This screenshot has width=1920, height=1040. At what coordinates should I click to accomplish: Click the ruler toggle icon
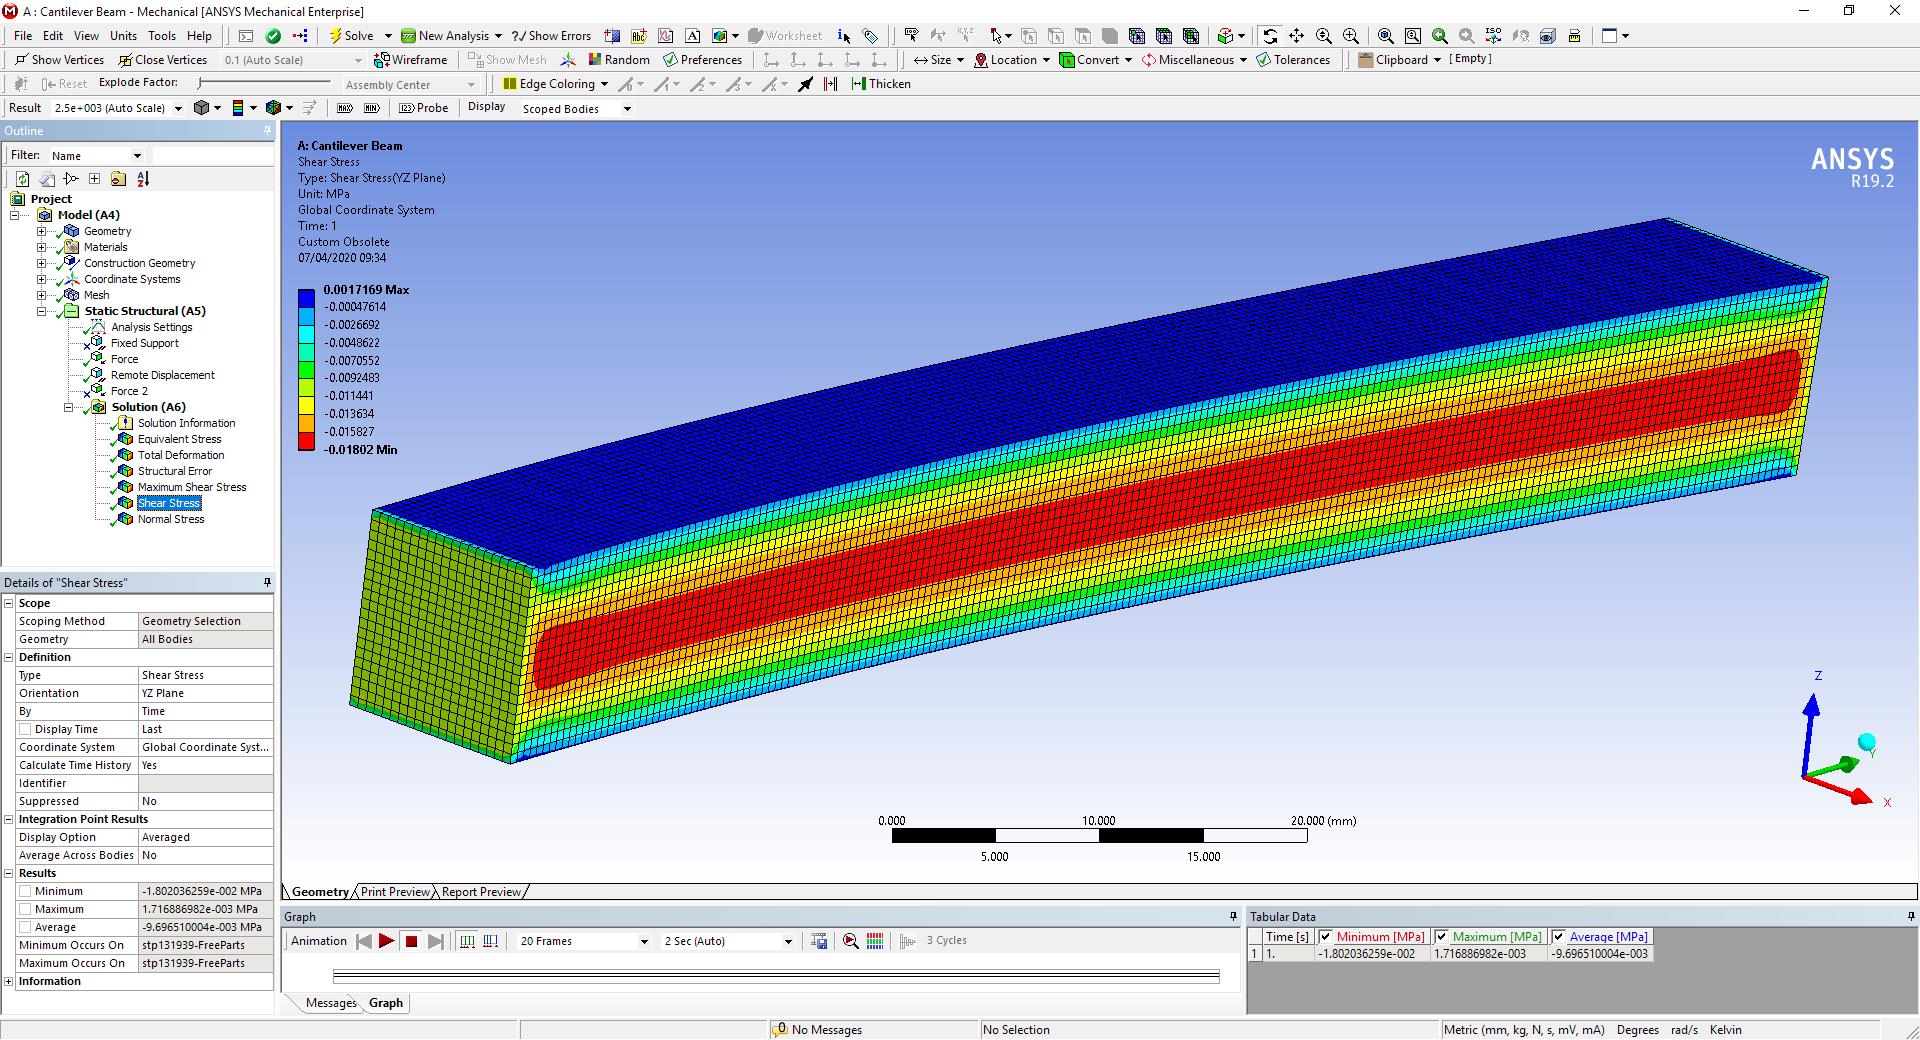pos(1574,35)
